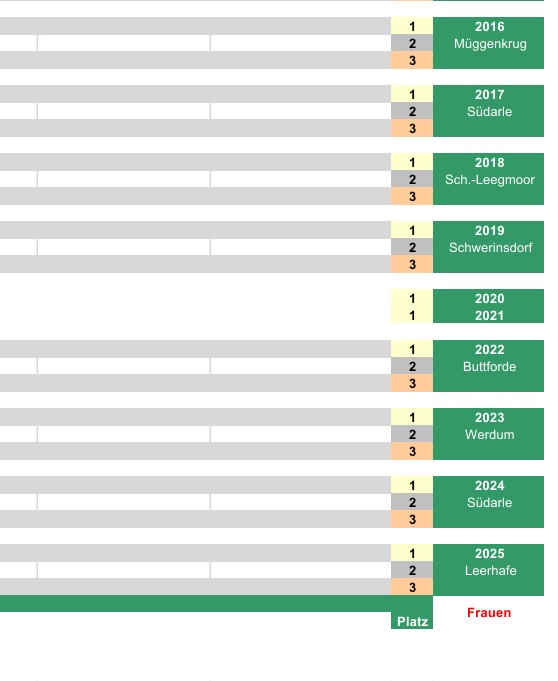Select the 2023 Werdum cell
Screen dimensions: 558x681
coord(489,434)
